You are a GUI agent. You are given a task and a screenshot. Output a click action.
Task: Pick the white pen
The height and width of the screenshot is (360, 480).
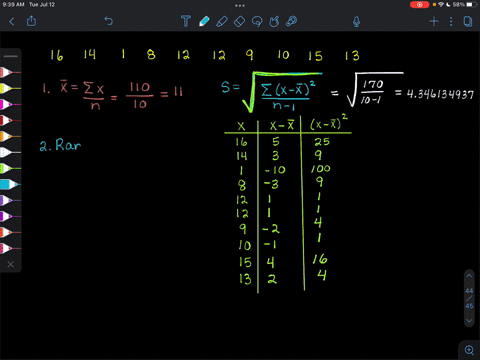[x=10, y=152]
